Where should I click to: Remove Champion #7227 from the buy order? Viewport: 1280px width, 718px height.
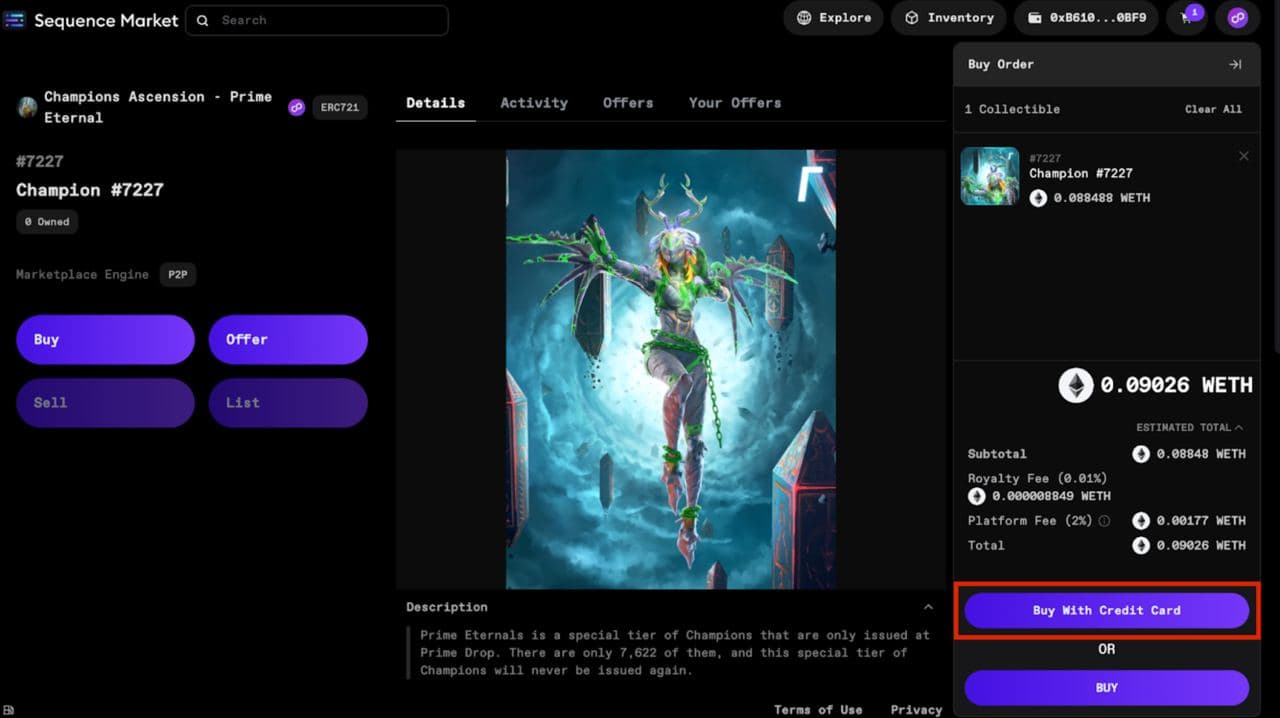click(1244, 156)
